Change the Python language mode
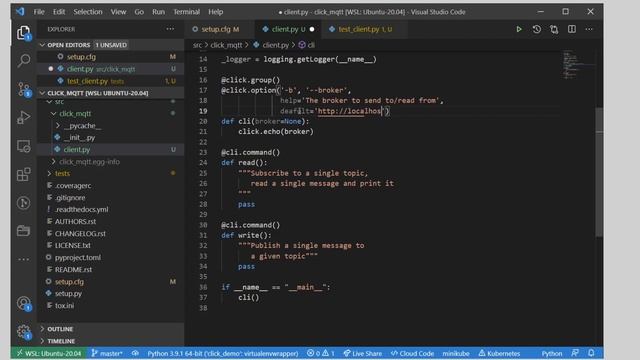 tap(551, 353)
